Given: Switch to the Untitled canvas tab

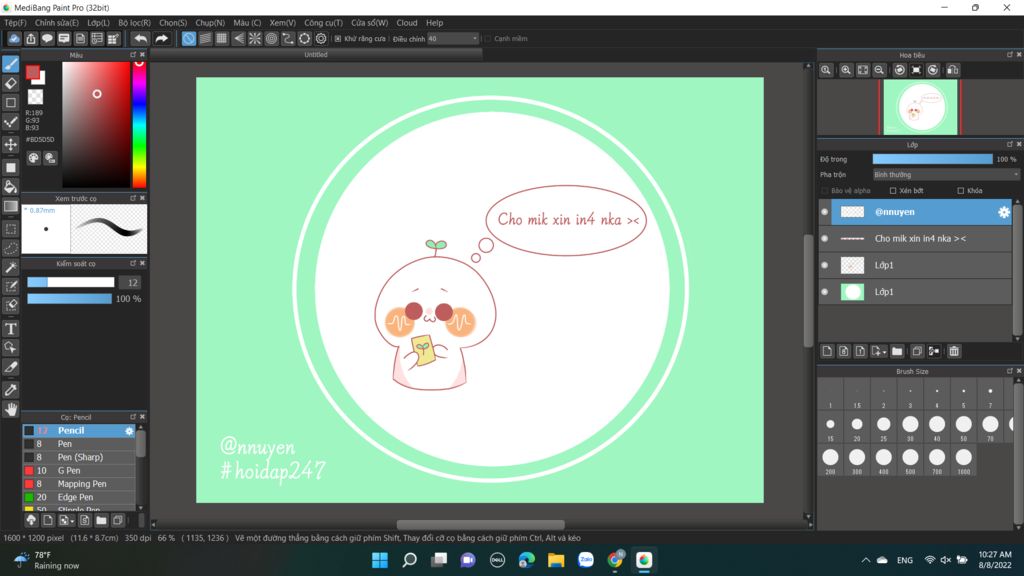Looking at the screenshot, I should click(316, 55).
